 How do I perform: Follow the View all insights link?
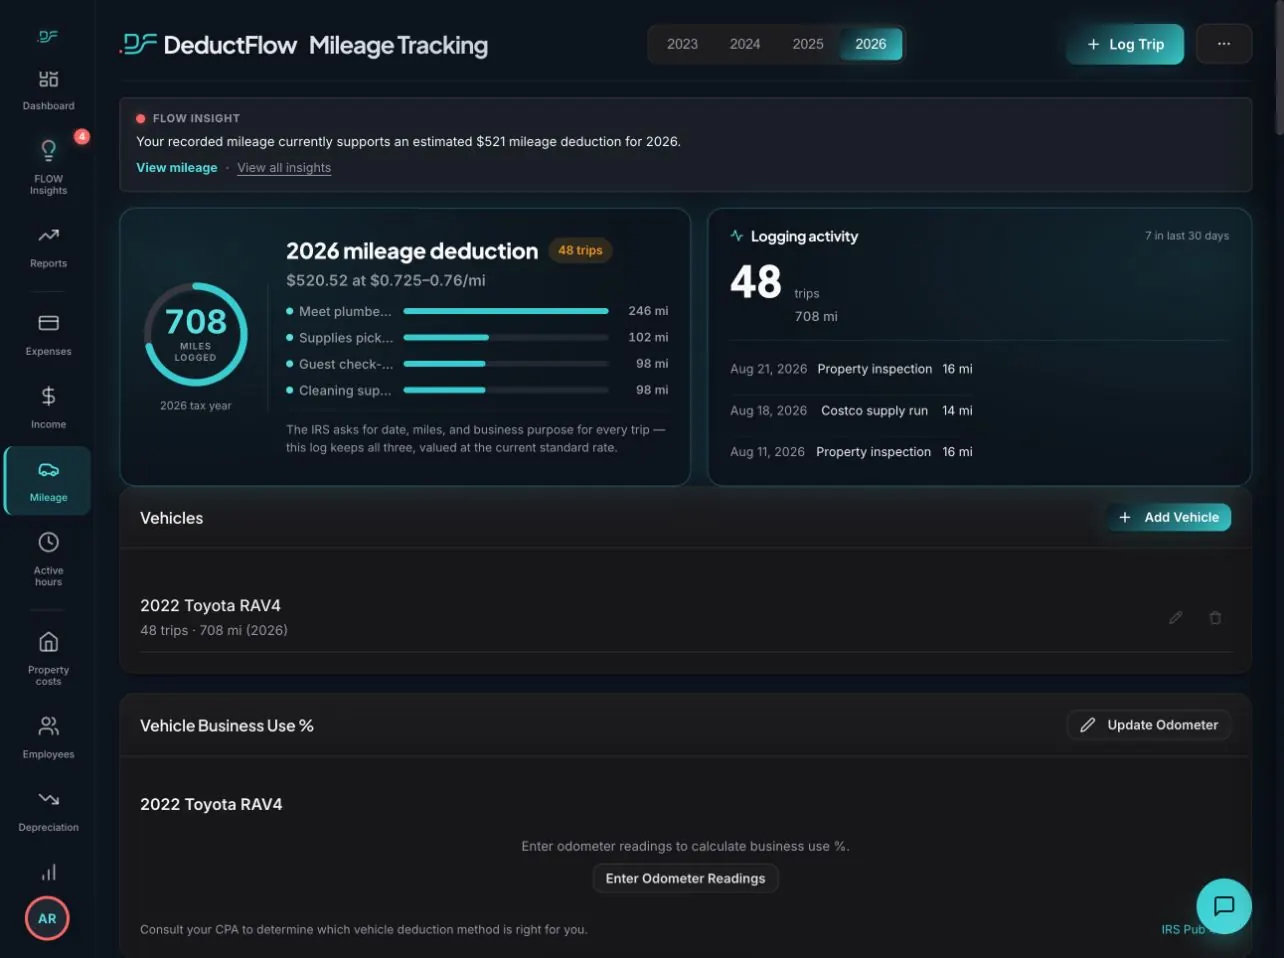[284, 168]
